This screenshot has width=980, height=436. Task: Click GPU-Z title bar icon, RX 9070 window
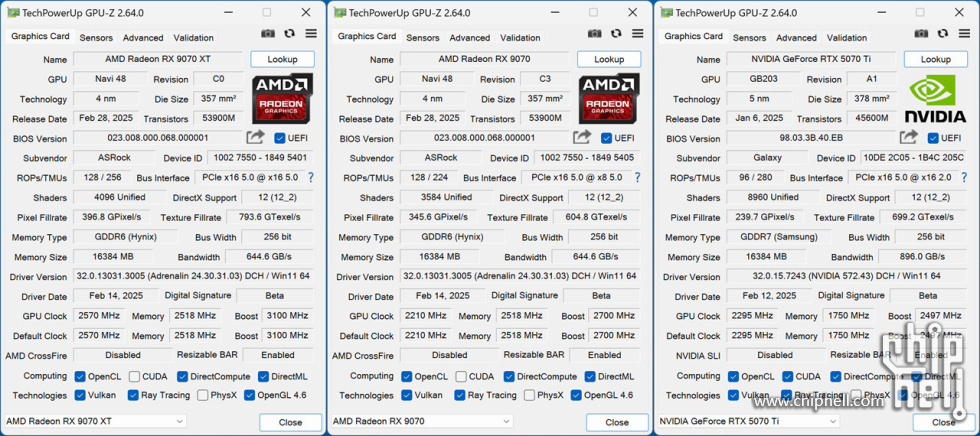click(340, 12)
